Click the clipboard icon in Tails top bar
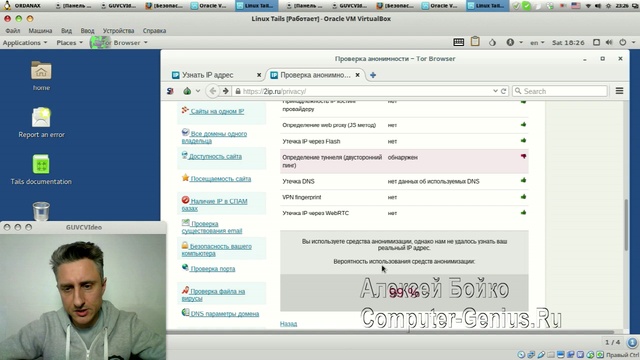 [475, 42]
